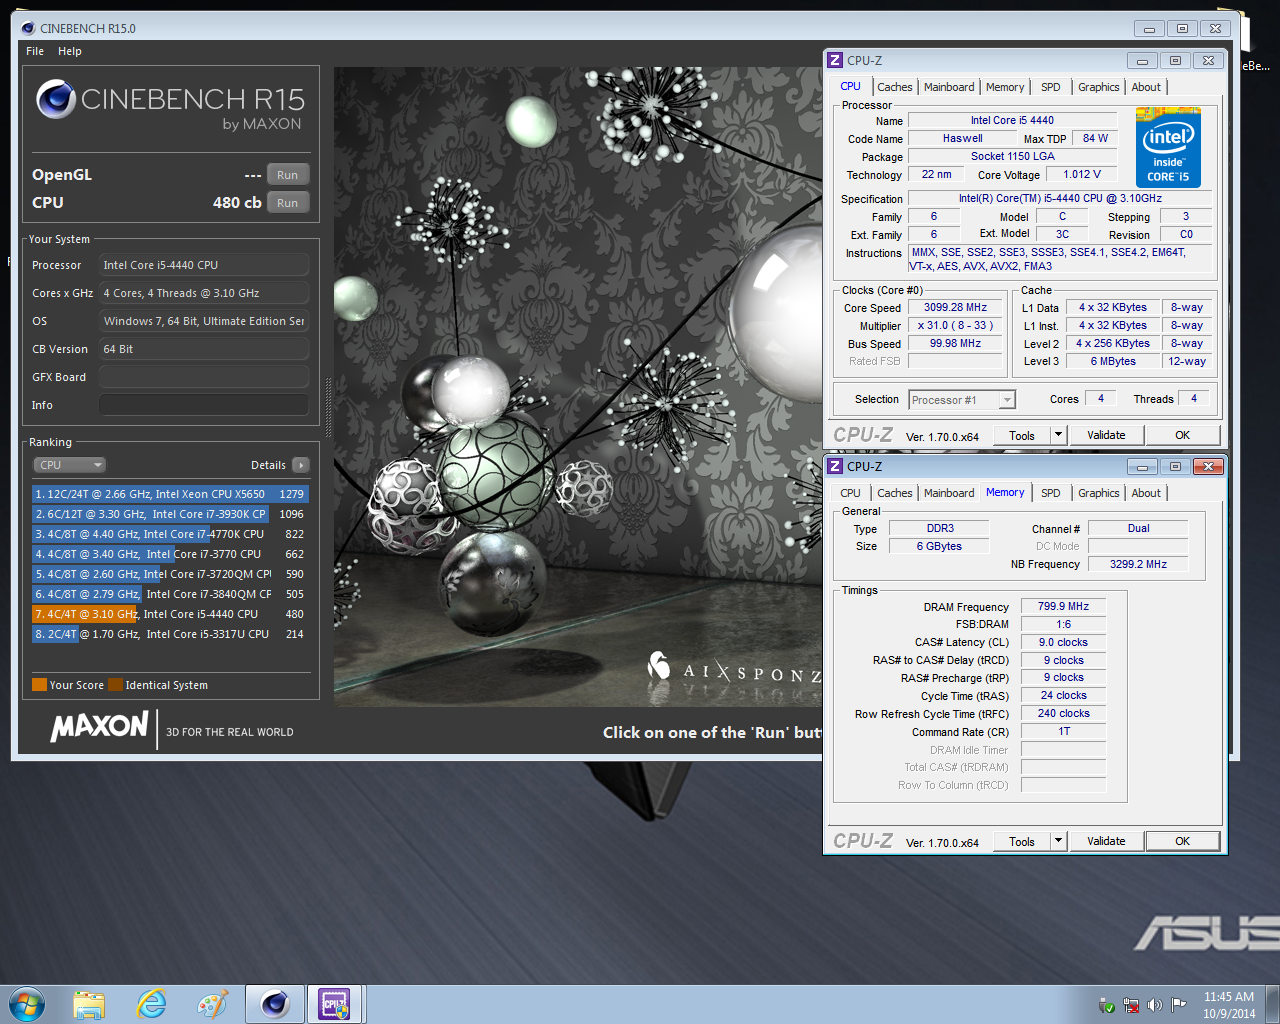This screenshot has width=1280, height=1024.
Task: Expand Tools dropdown arrow in lower CPU-Z
Action: tap(1058, 841)
